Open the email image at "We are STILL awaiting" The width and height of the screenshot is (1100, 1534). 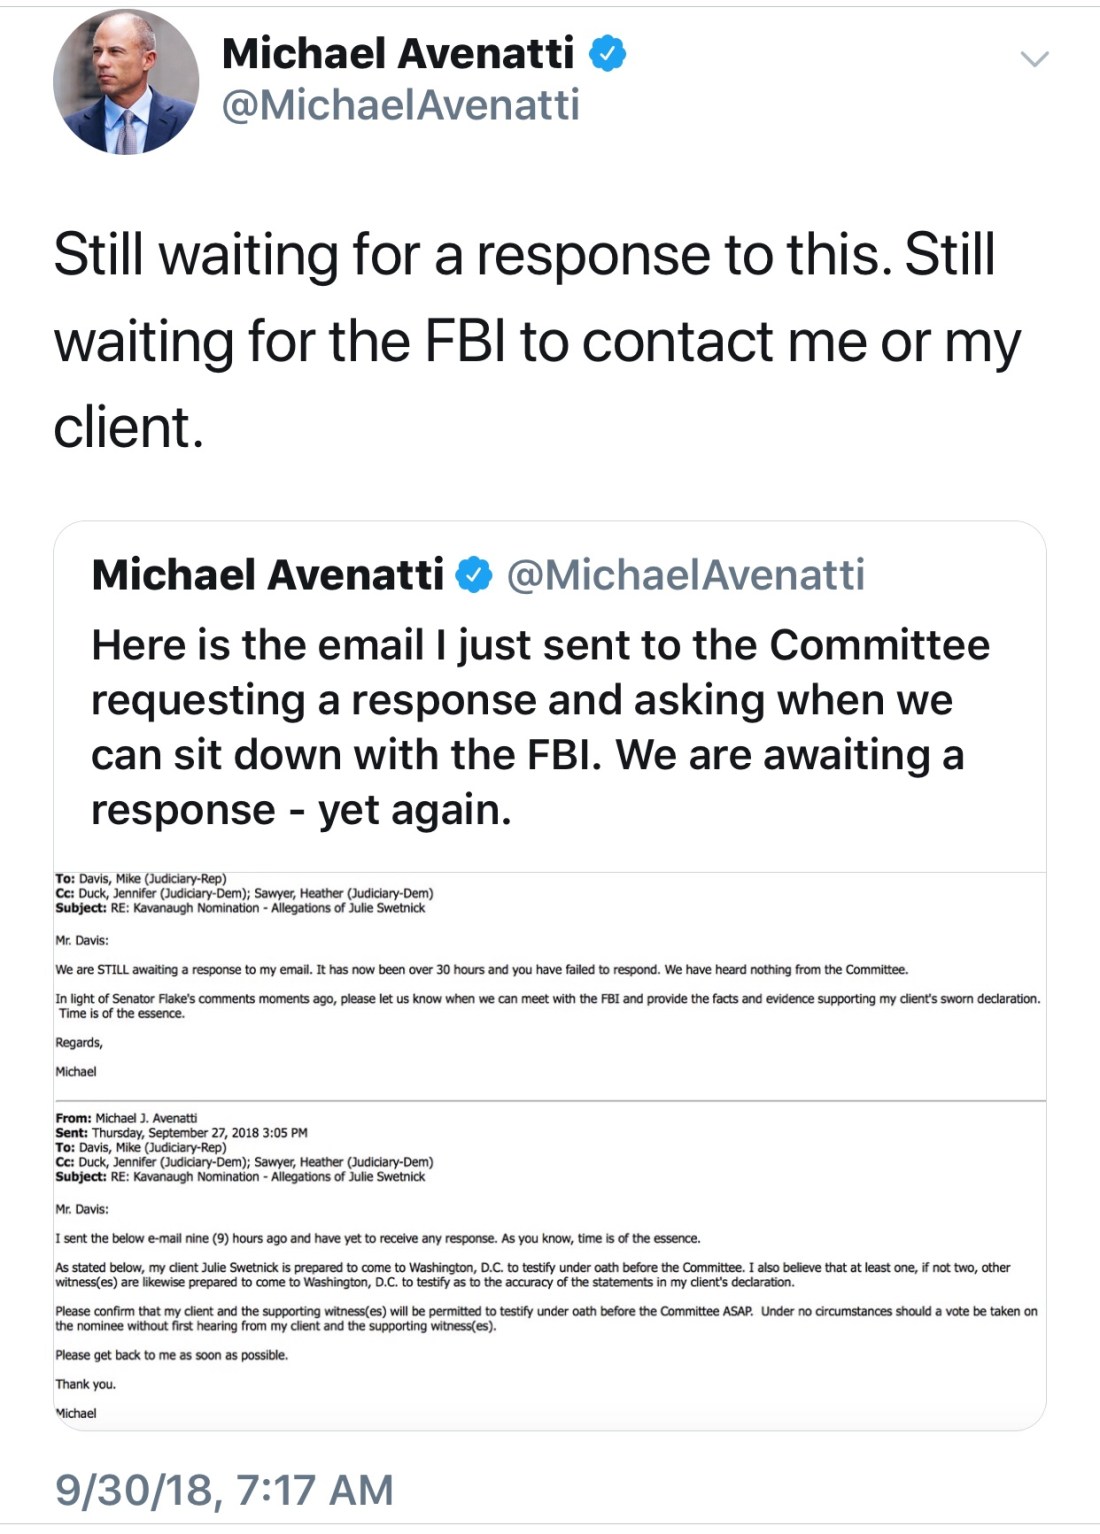tap(480, 969)
